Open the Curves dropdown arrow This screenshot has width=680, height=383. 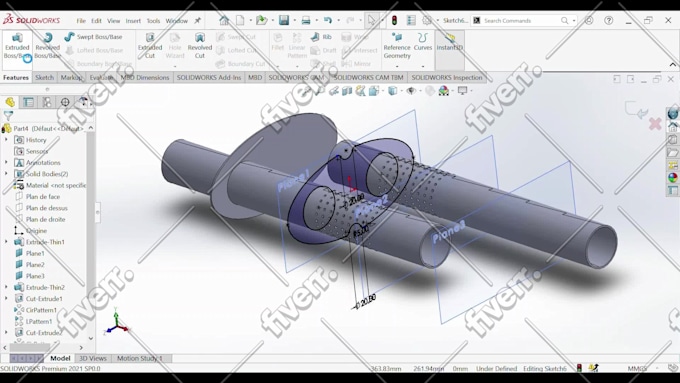(x=423, y=66)
